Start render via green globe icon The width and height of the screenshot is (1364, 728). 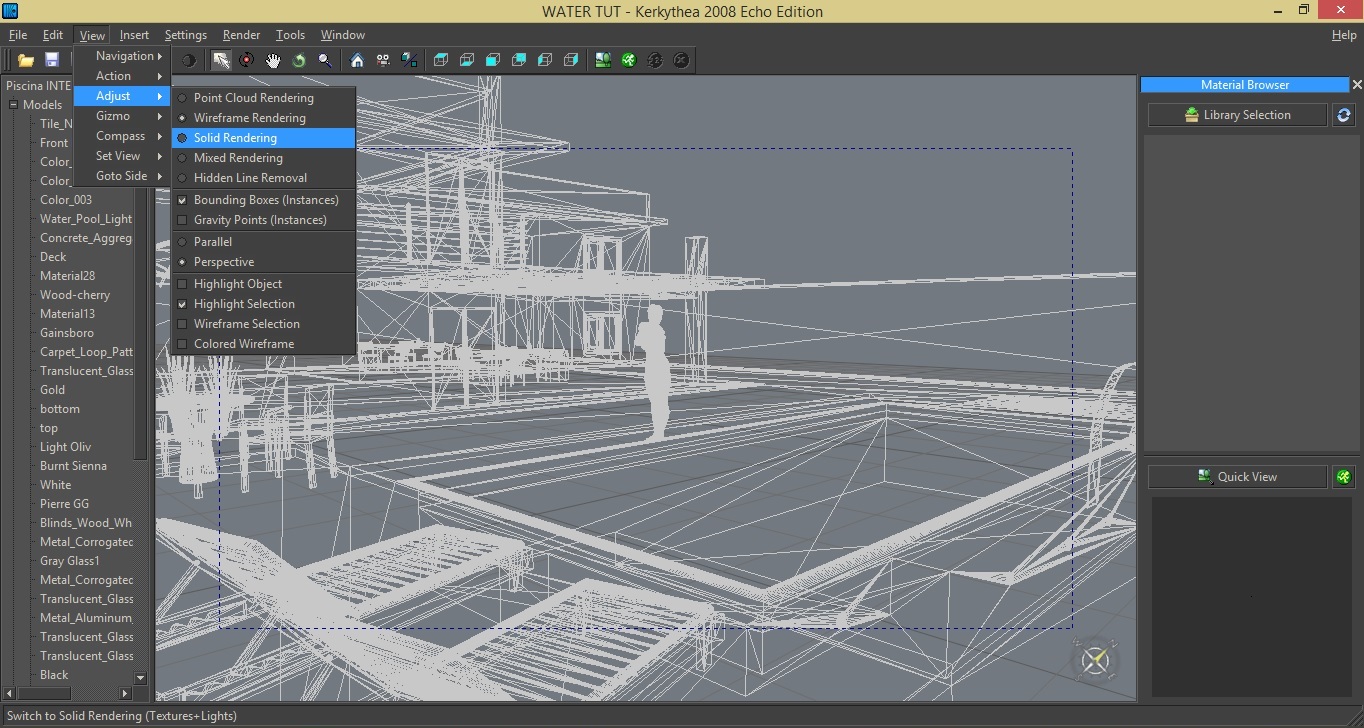click(x=629, y=60)
